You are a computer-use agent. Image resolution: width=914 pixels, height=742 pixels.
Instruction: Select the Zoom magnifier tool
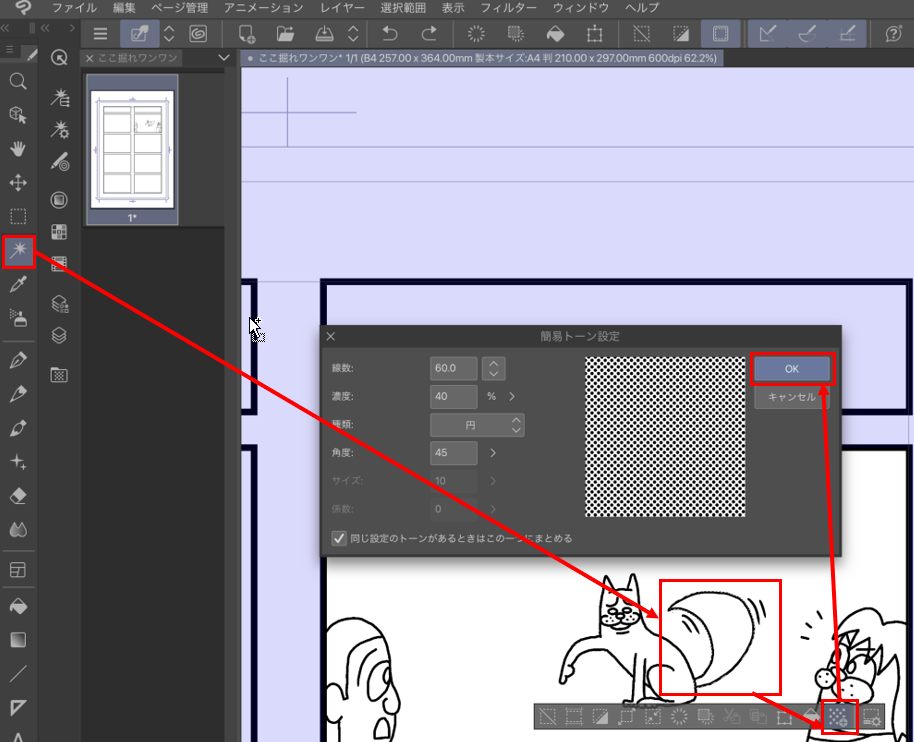coord(18,81)
